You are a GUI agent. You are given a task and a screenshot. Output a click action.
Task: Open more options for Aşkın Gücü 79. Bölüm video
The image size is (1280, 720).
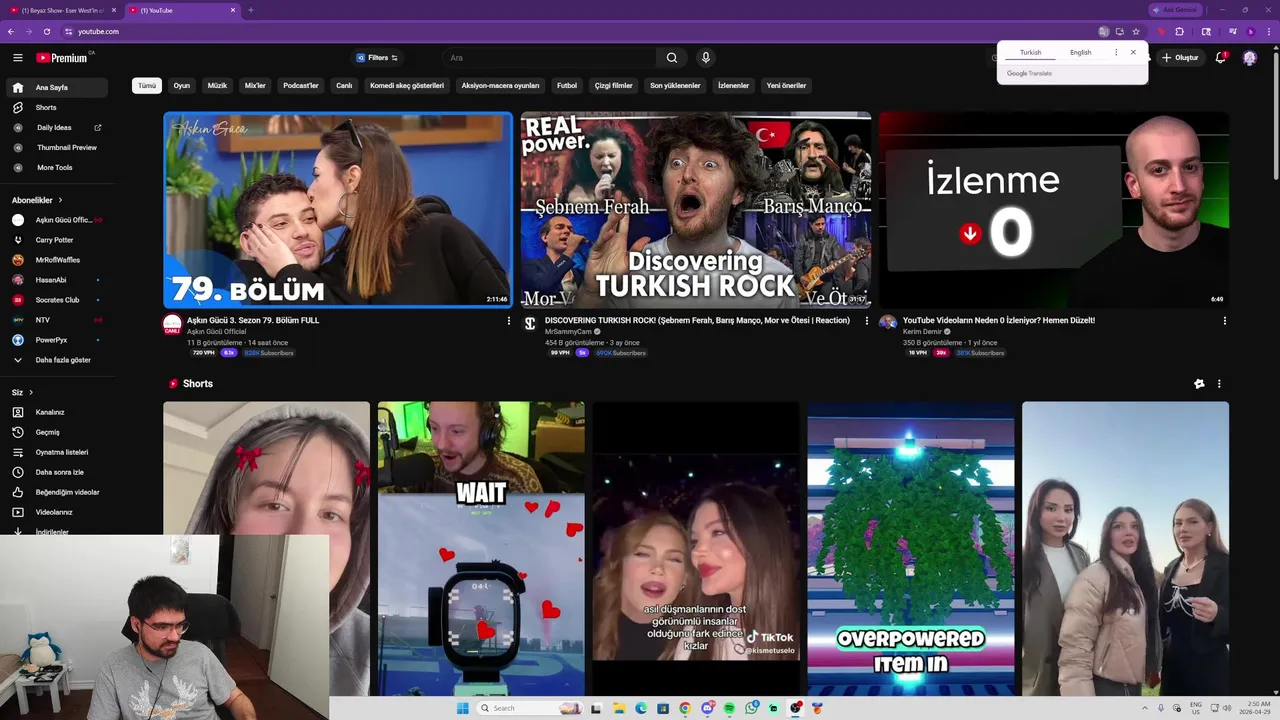pyautogui.click(x=508, y=321)
